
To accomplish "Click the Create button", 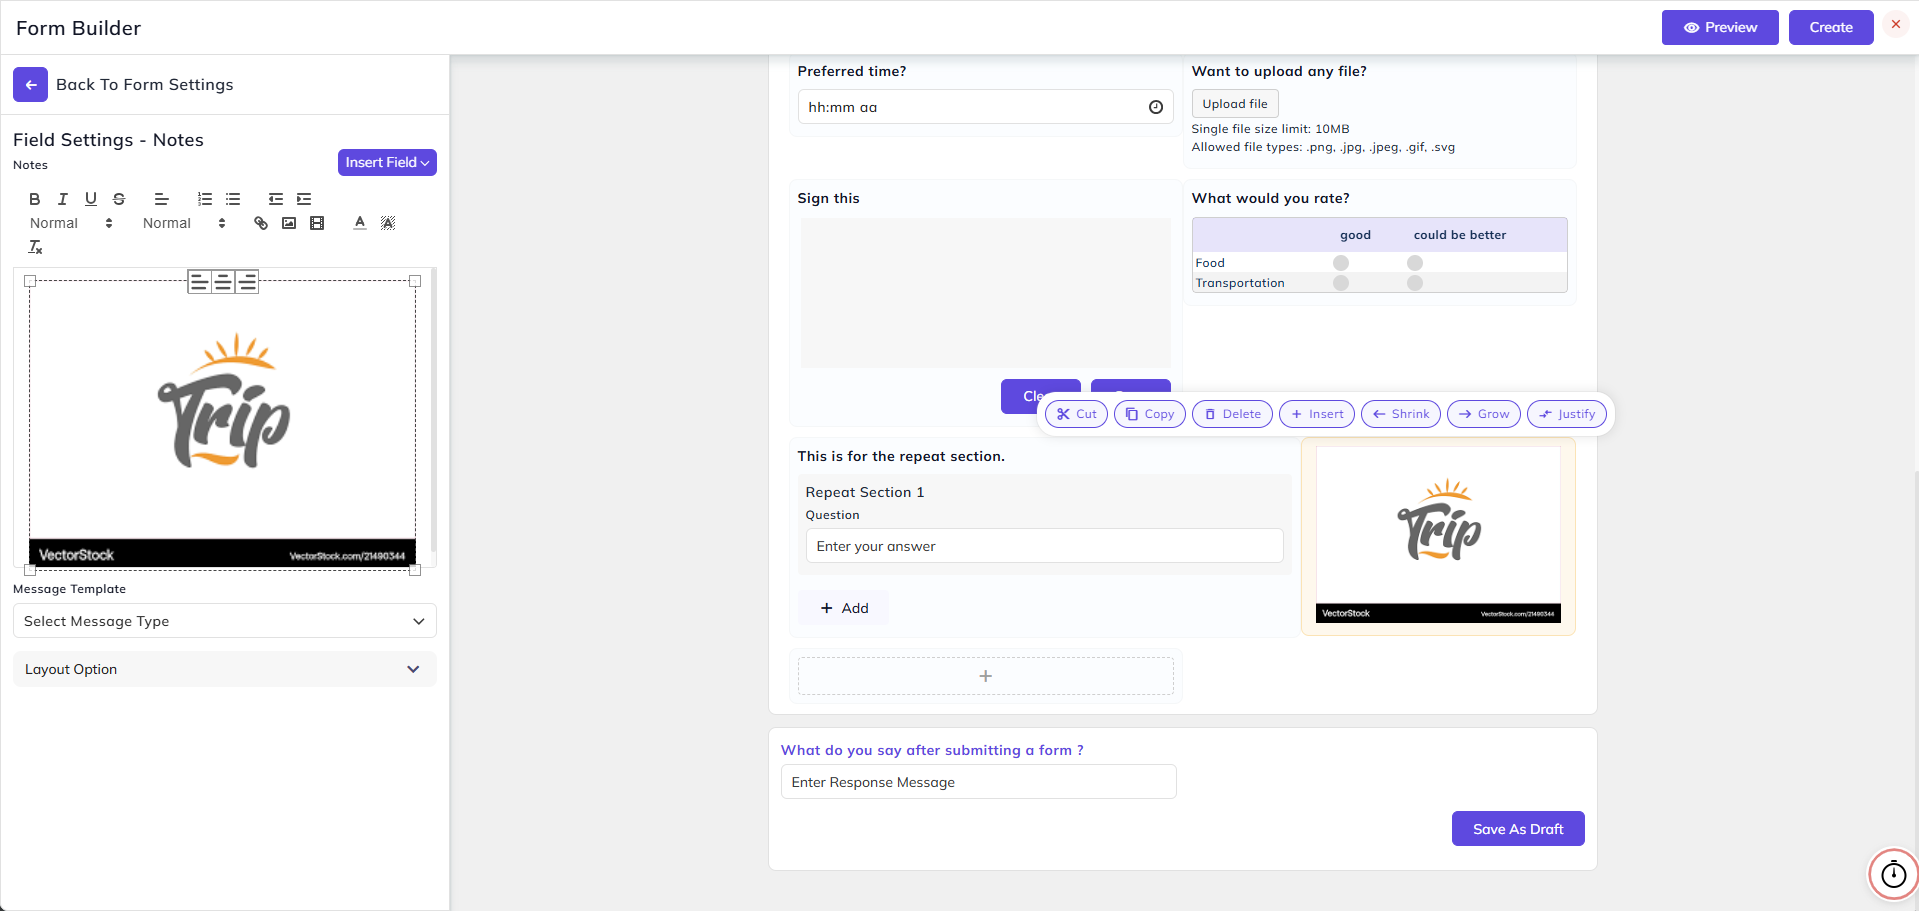I will [1831, 28].
